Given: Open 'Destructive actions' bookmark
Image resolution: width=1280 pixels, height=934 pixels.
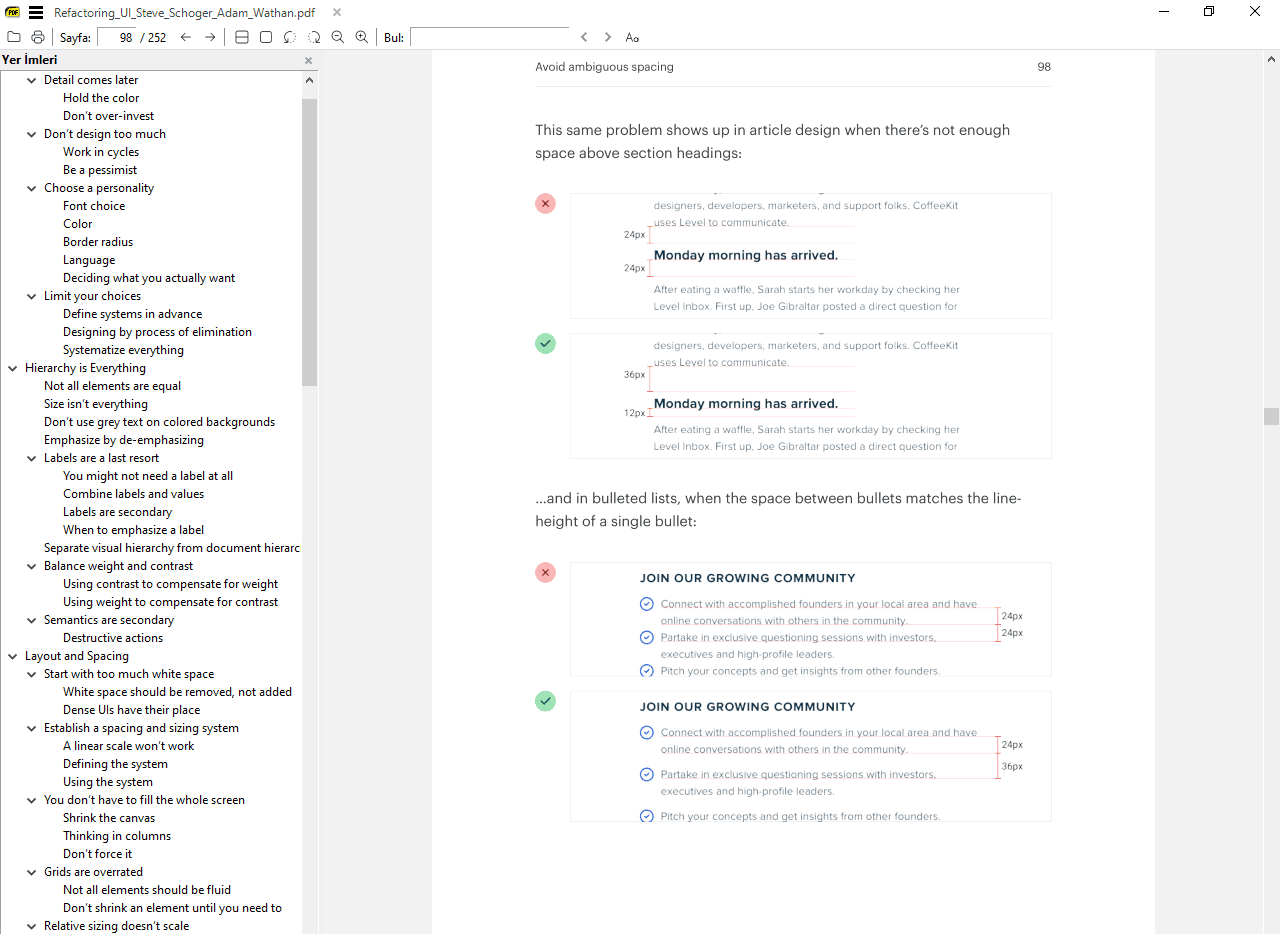Looking at the screenshot, I should pos(113,638).
